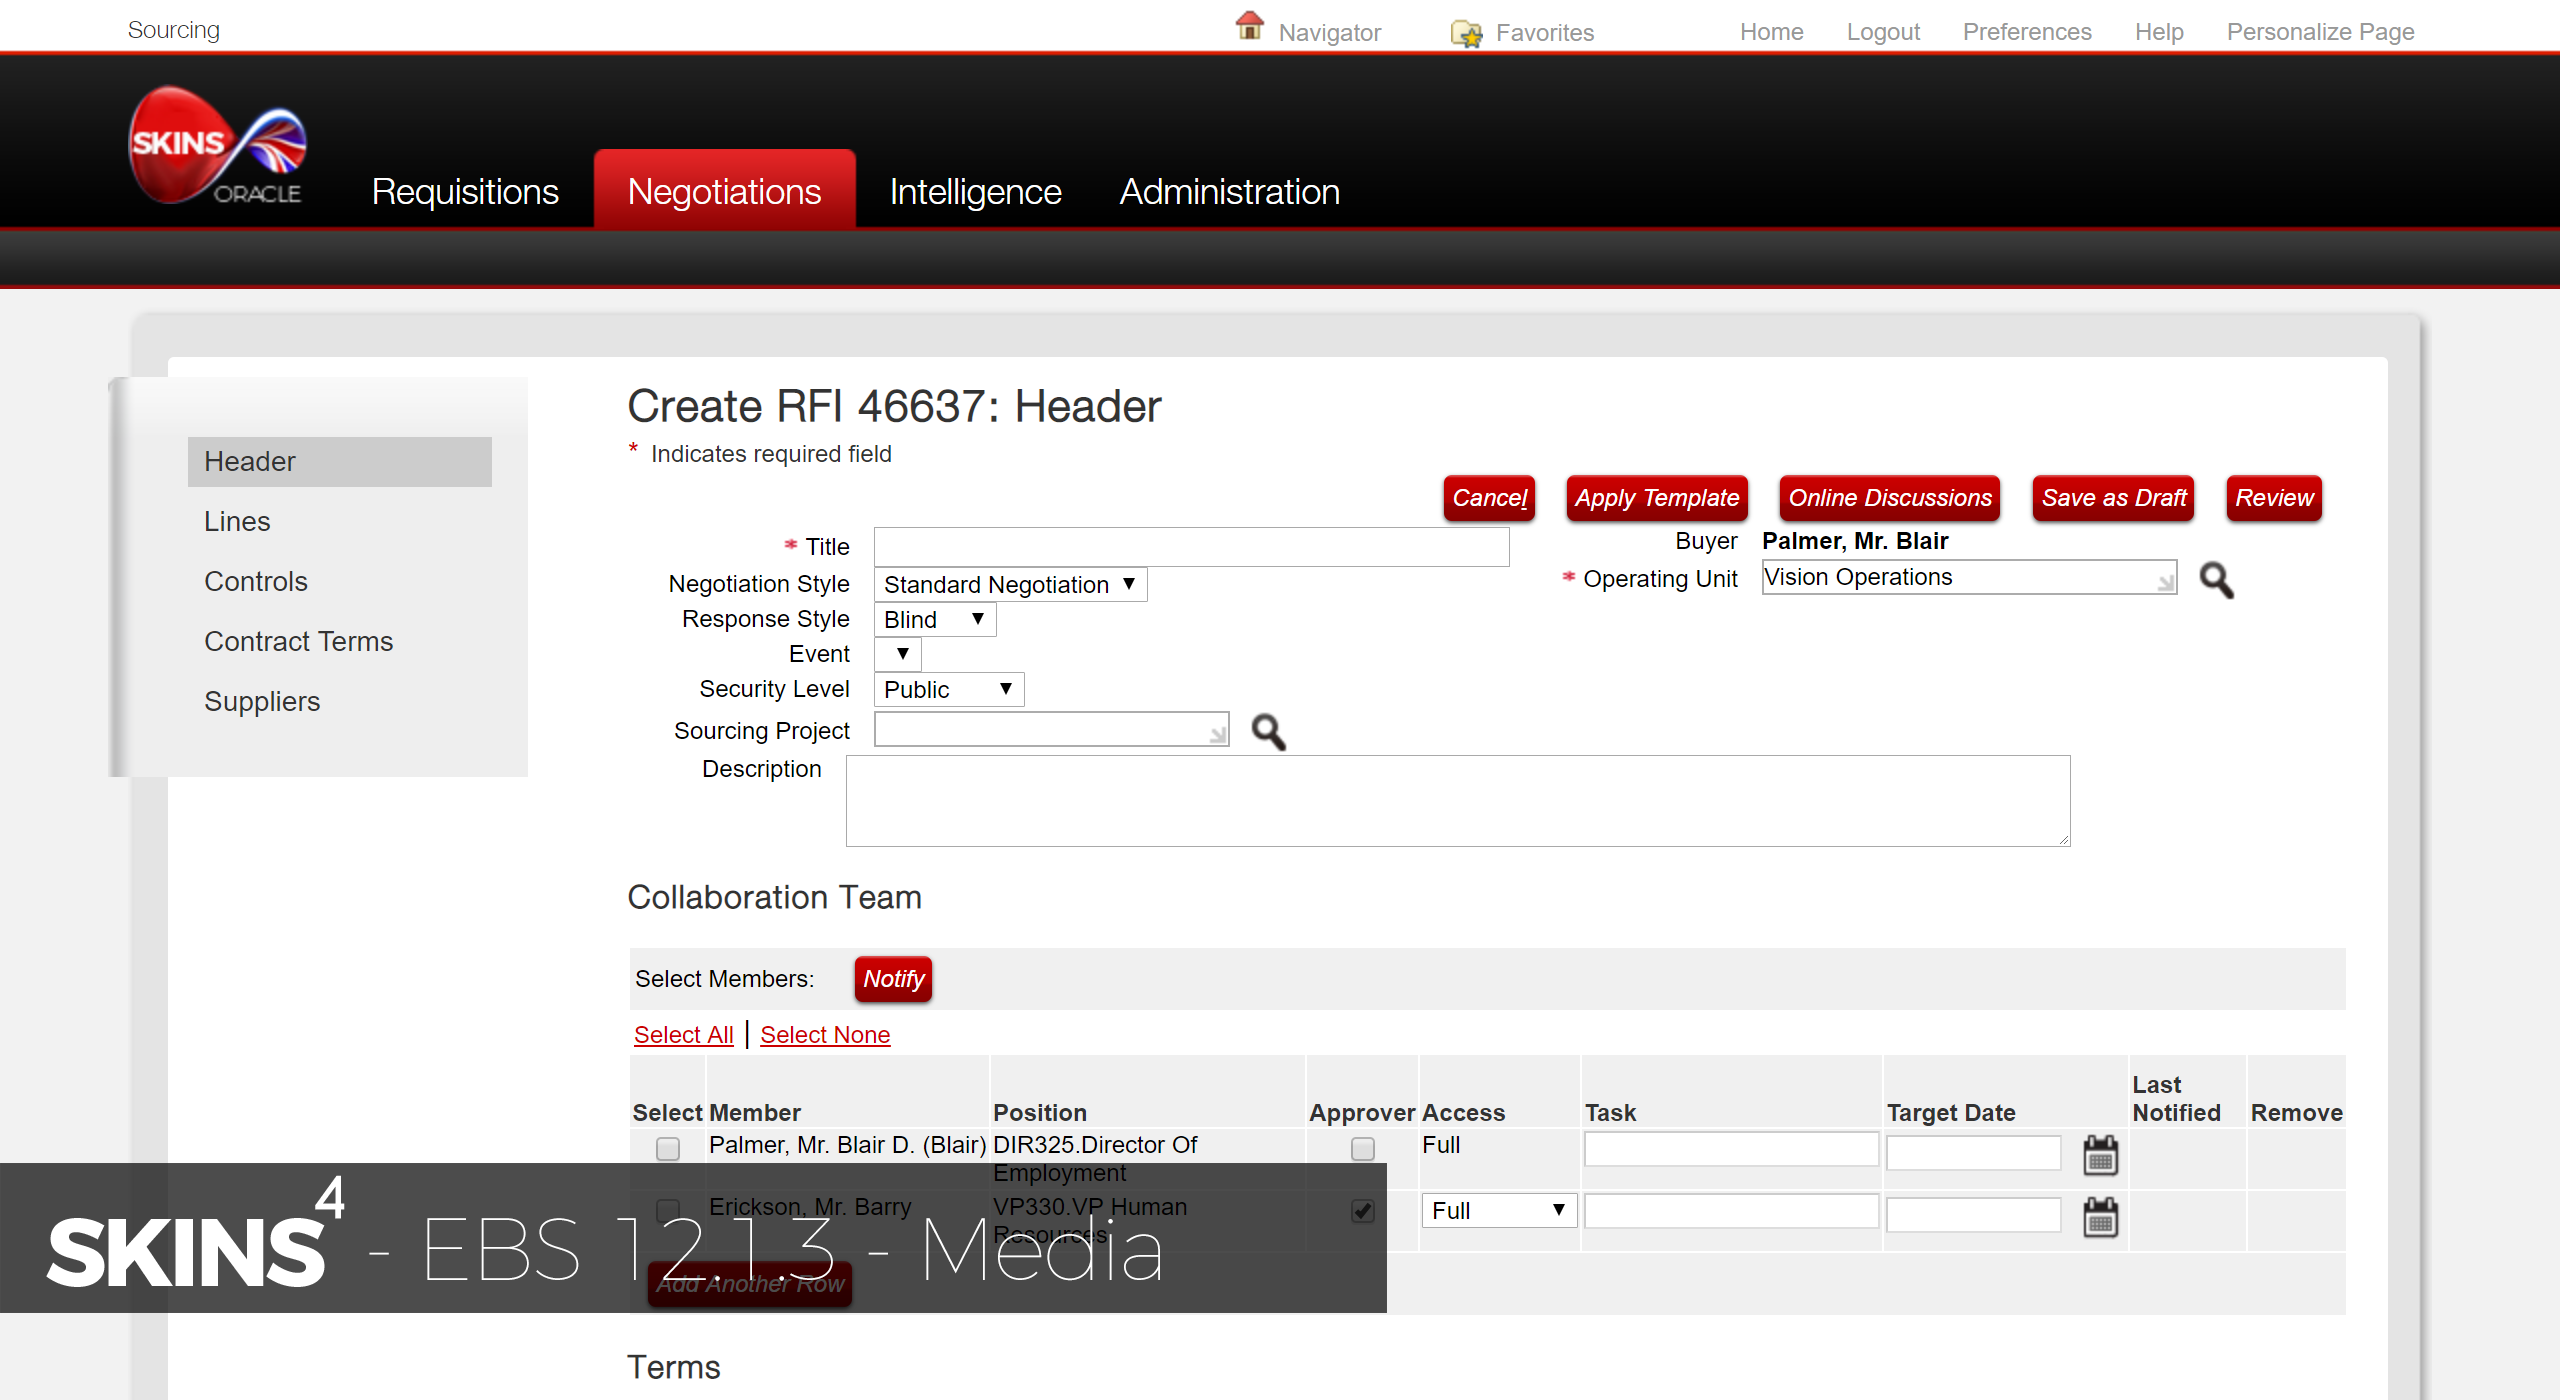Open Sourcing Project search magnifier
2560x1400 pixels.
[x=1269, y=732]
